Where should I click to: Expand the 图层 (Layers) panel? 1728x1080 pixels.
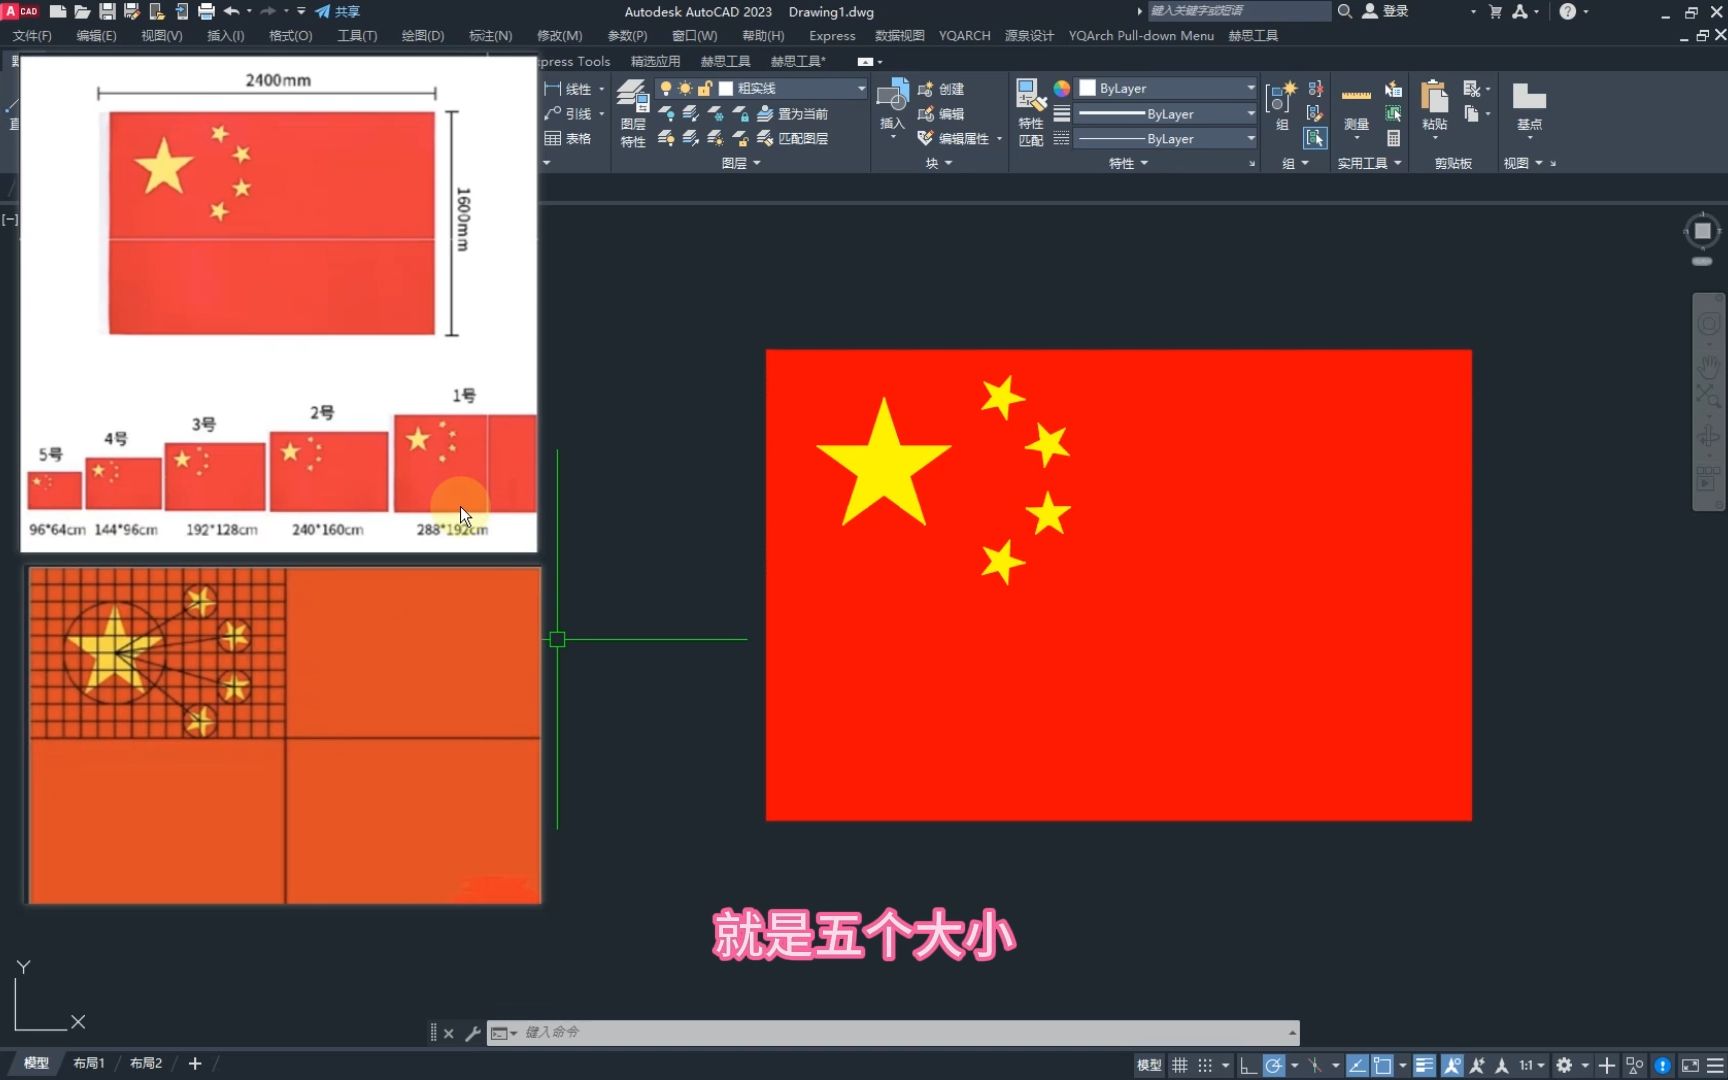[x=741, y=163]
